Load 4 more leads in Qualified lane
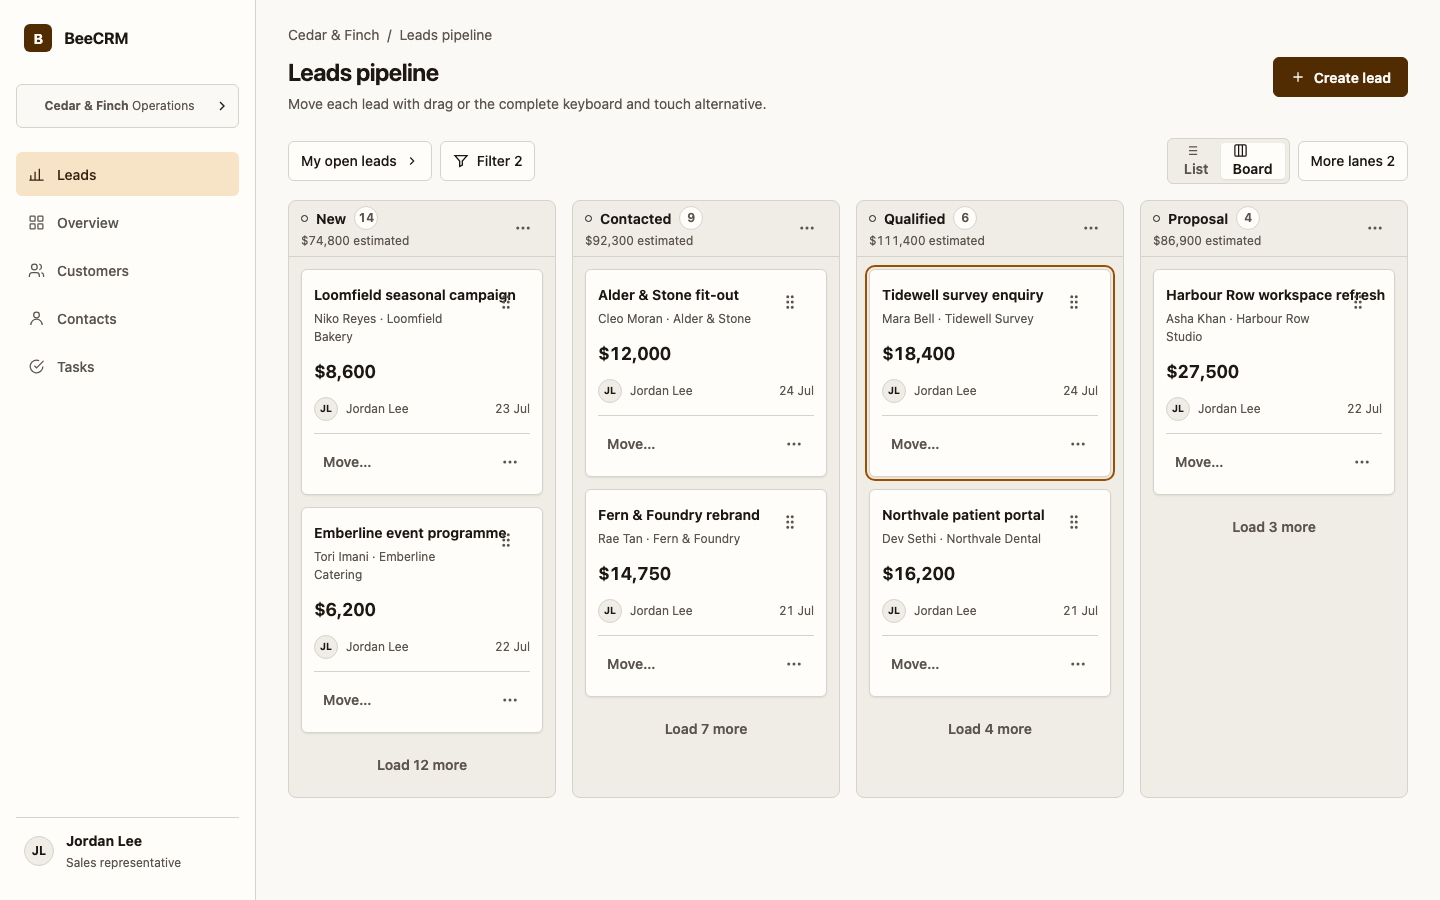The width and height of the screenshot is (1440, 900). coord(990,729)
